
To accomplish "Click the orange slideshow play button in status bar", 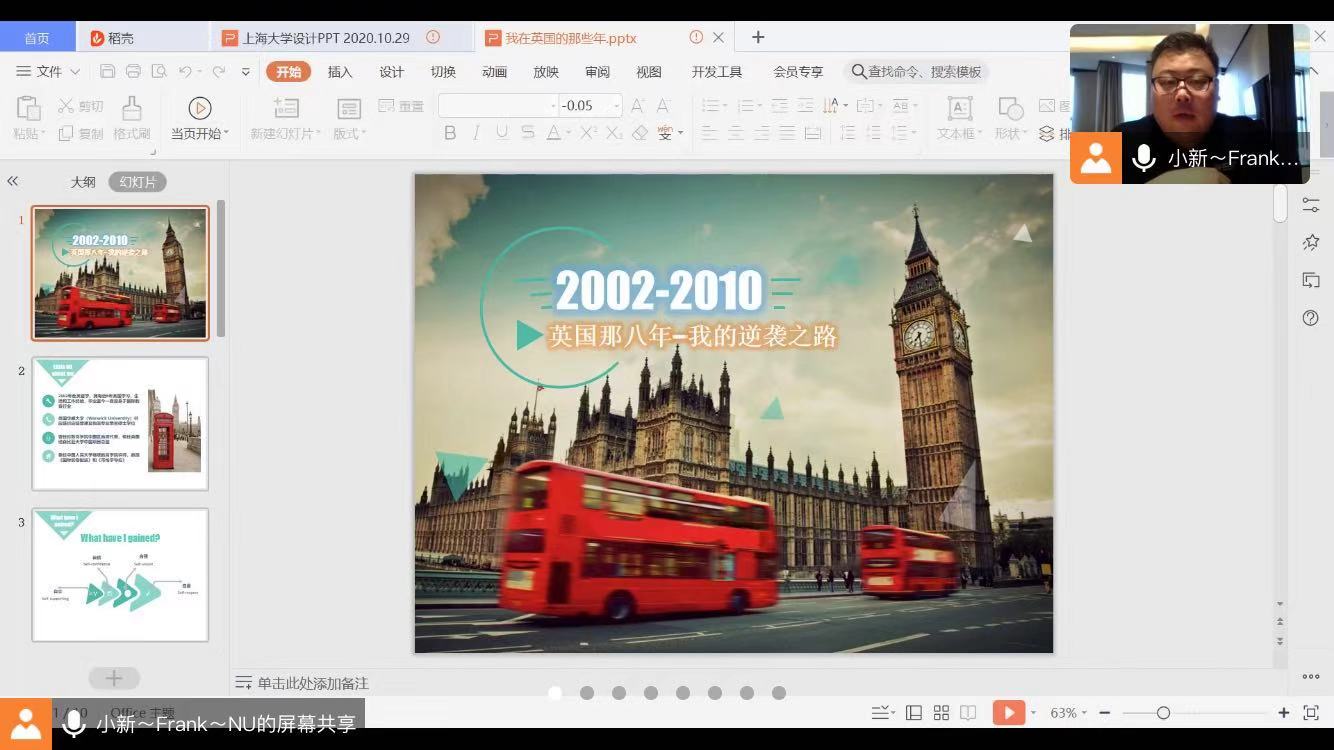I will click(x=1008, y=713).
